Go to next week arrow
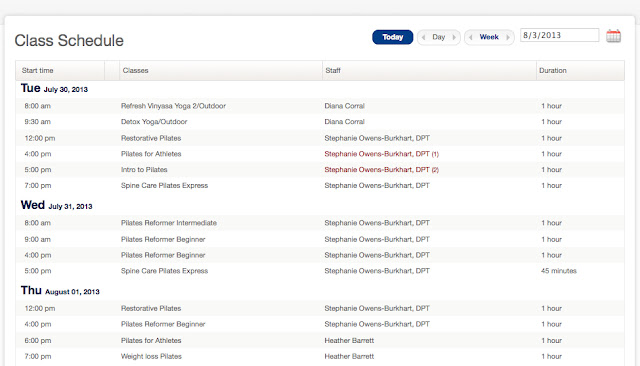The width and height of the screenshot is (640, 366). pyautogui.click(x=508, y=37)
